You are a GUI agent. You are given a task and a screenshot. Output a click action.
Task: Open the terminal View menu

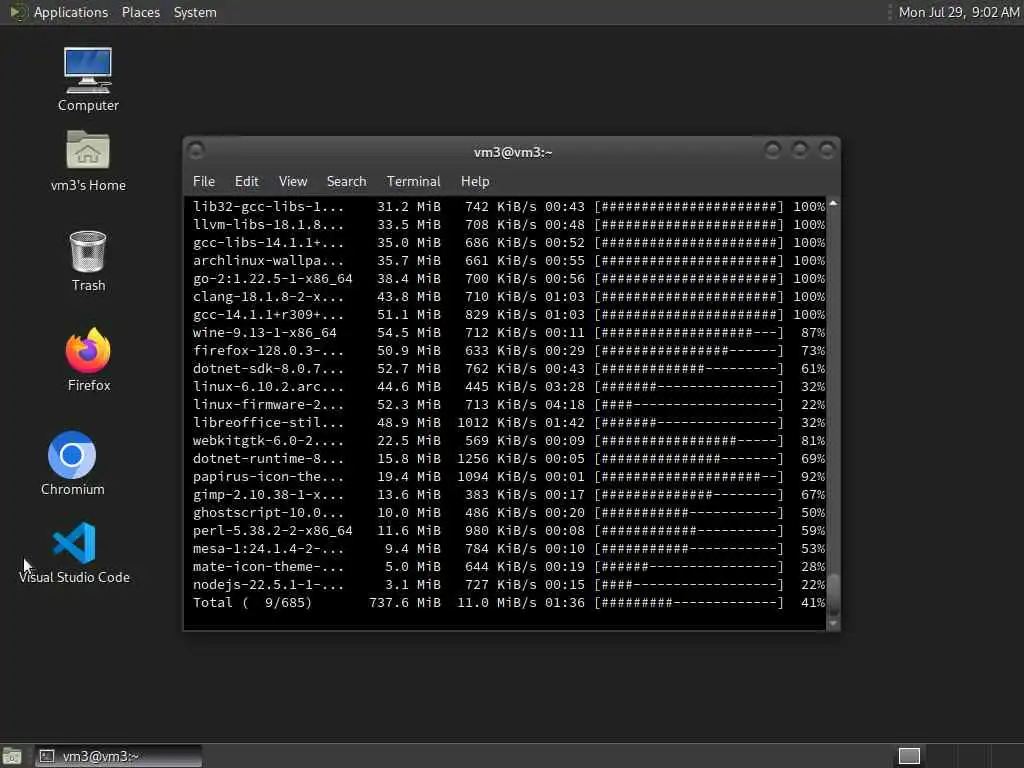point(293,182)
